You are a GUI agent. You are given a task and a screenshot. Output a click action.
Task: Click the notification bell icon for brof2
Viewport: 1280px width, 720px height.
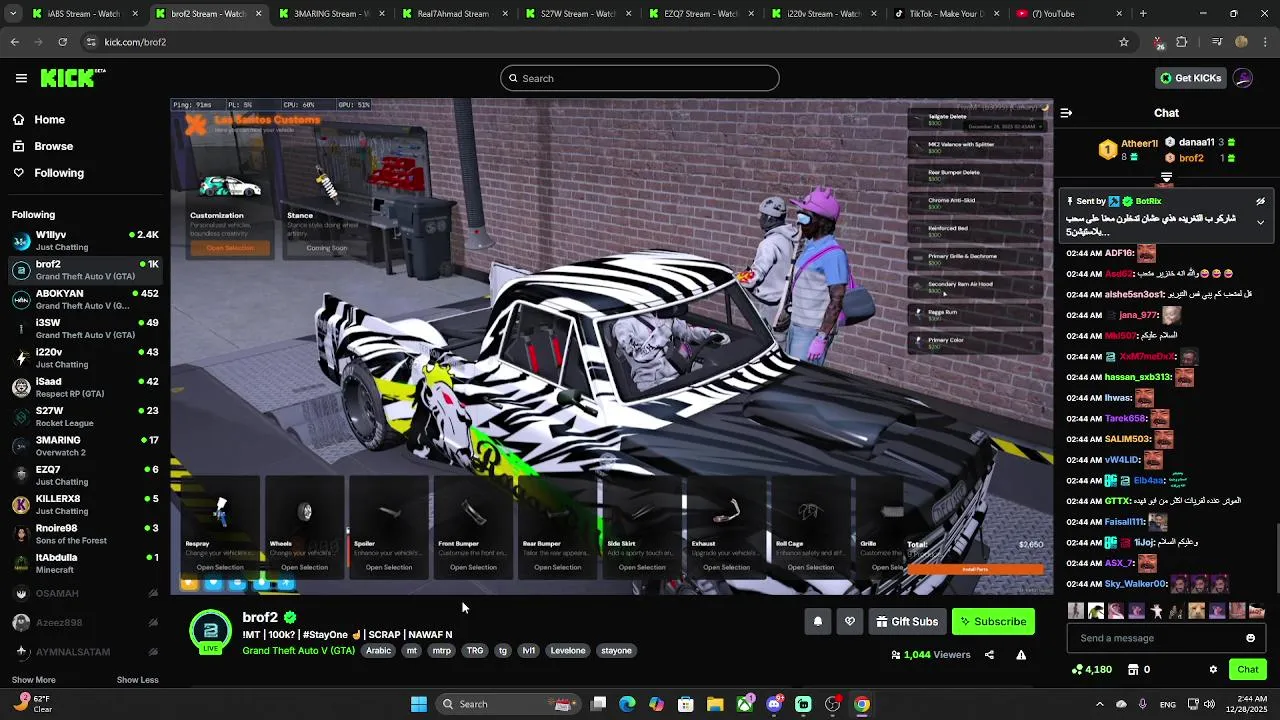tap(818, 622)
